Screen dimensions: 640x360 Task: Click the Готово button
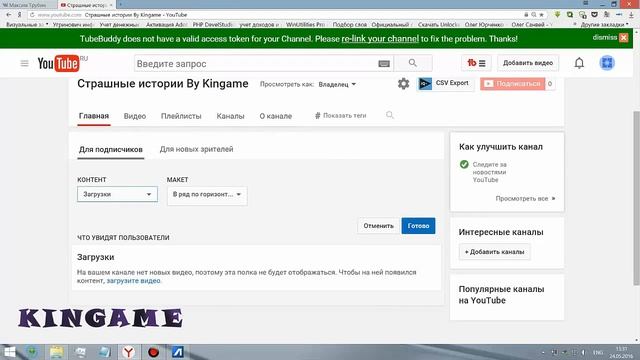[418, 226]
